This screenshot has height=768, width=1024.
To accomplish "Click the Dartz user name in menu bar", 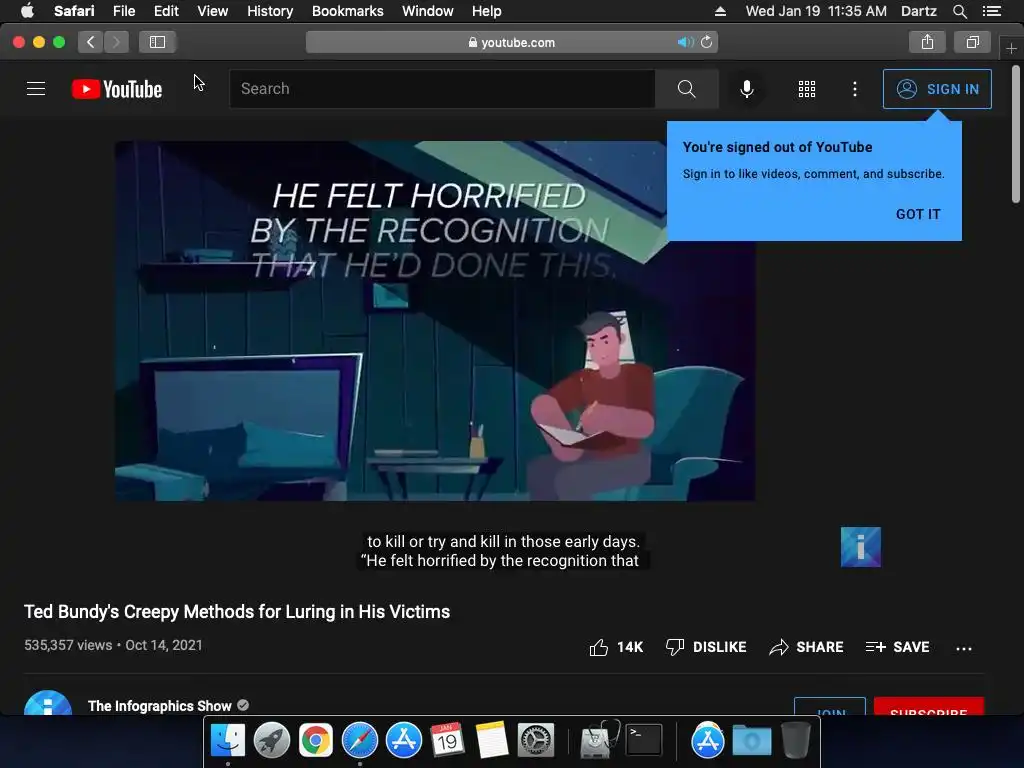I will 918,11.
